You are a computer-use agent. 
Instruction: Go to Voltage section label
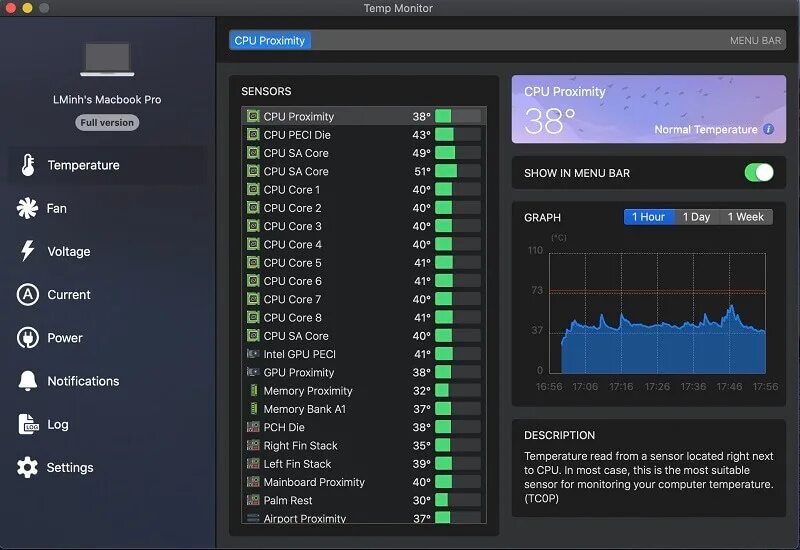tap(69, 252)
